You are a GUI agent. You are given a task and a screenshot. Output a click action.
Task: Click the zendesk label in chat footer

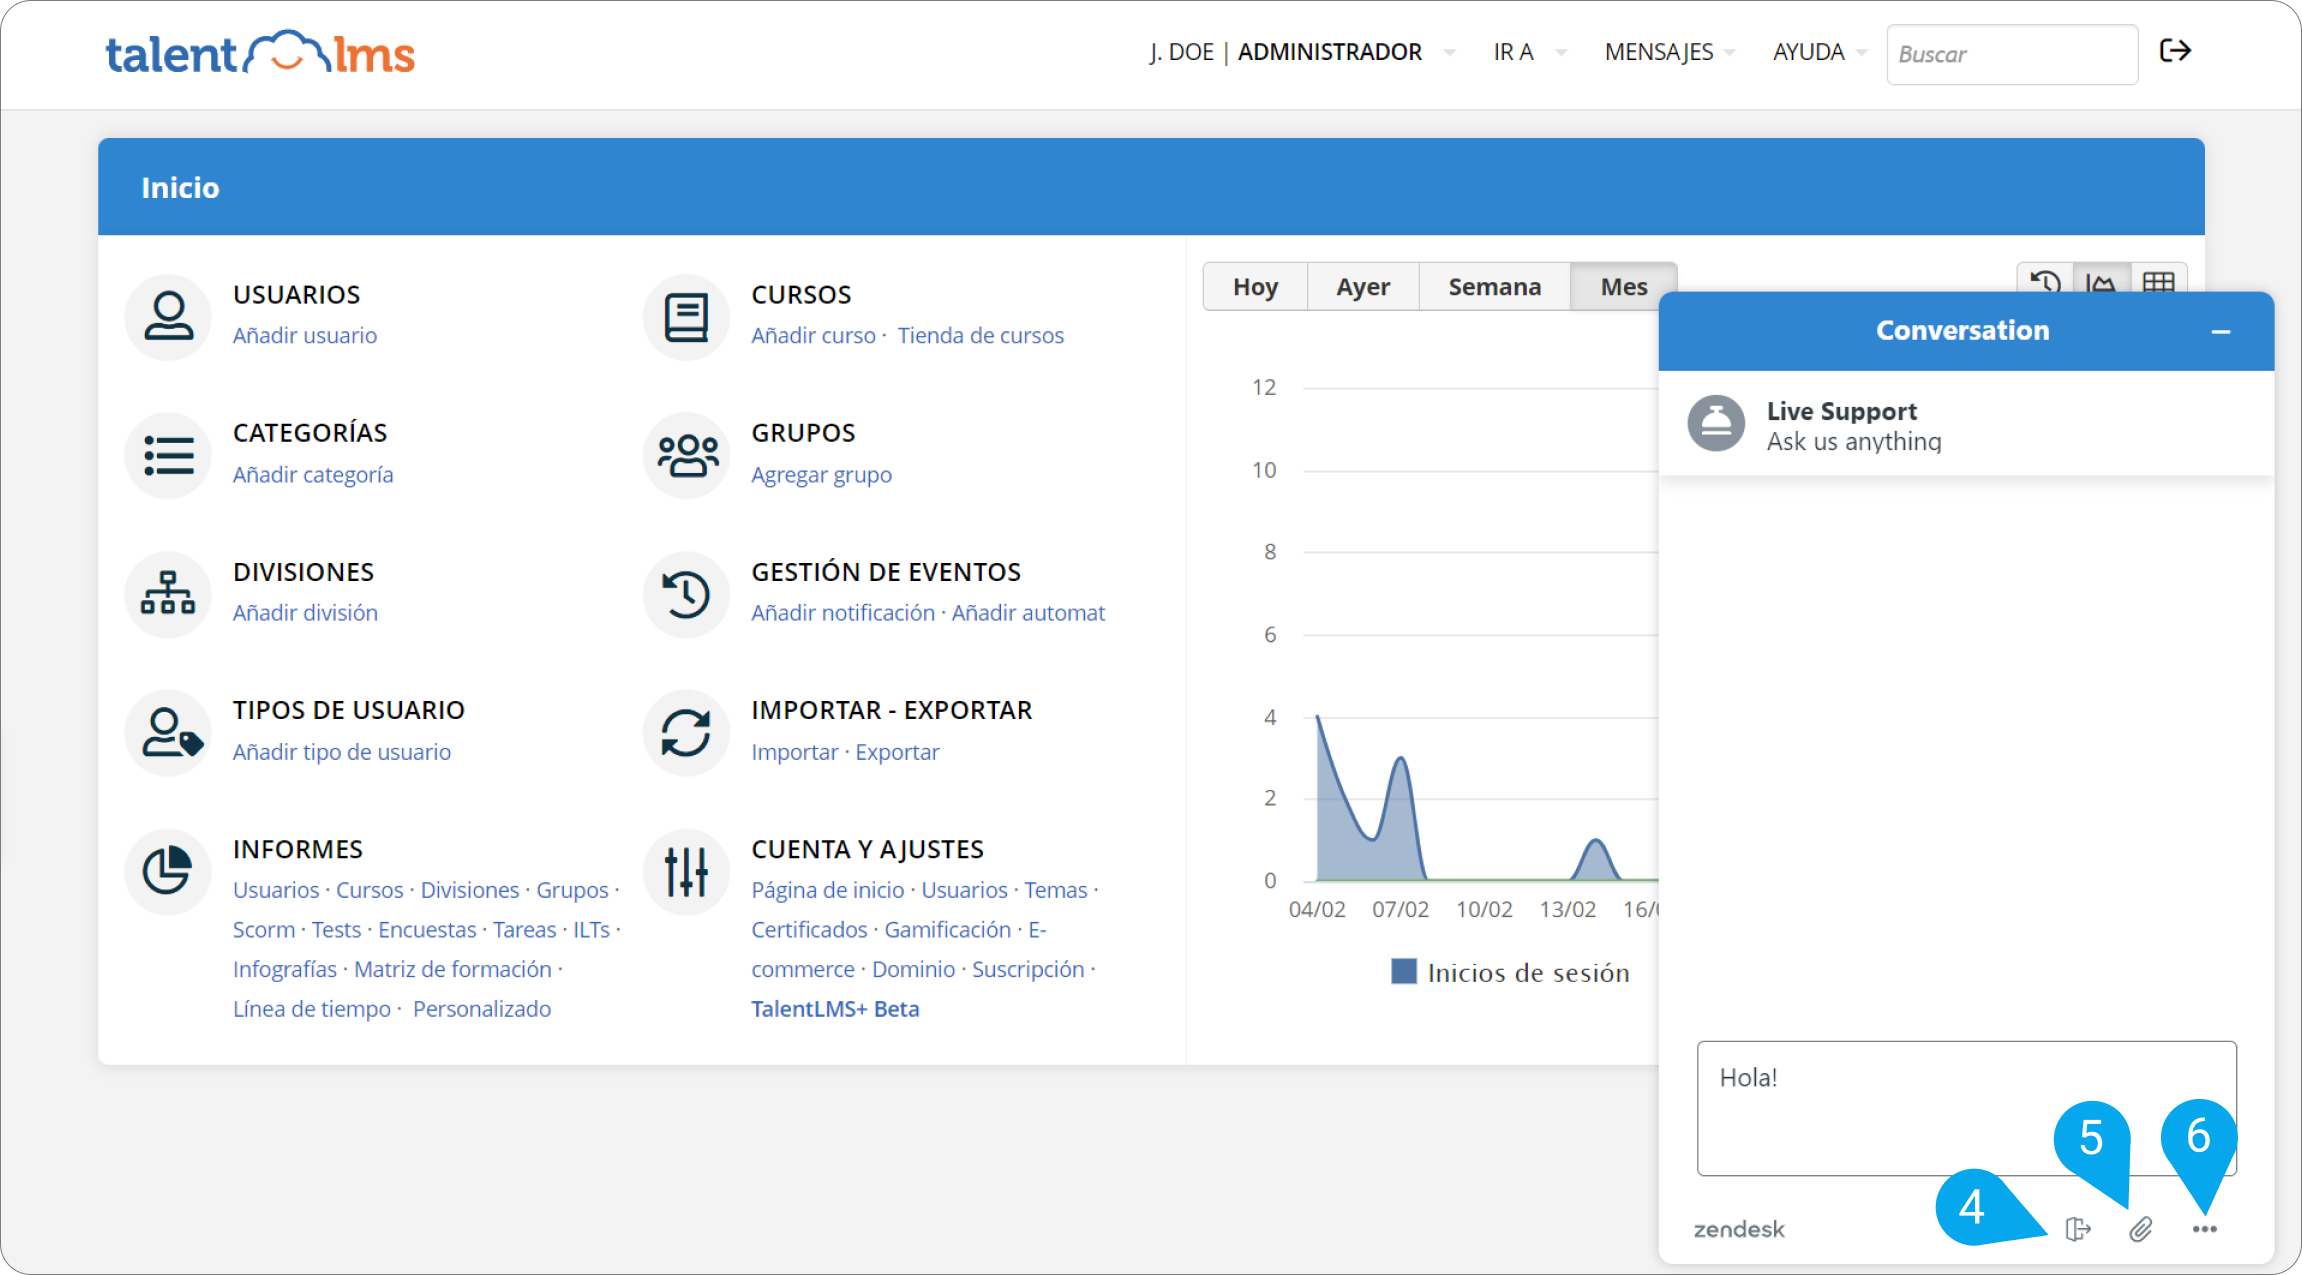[1739, 1229]
